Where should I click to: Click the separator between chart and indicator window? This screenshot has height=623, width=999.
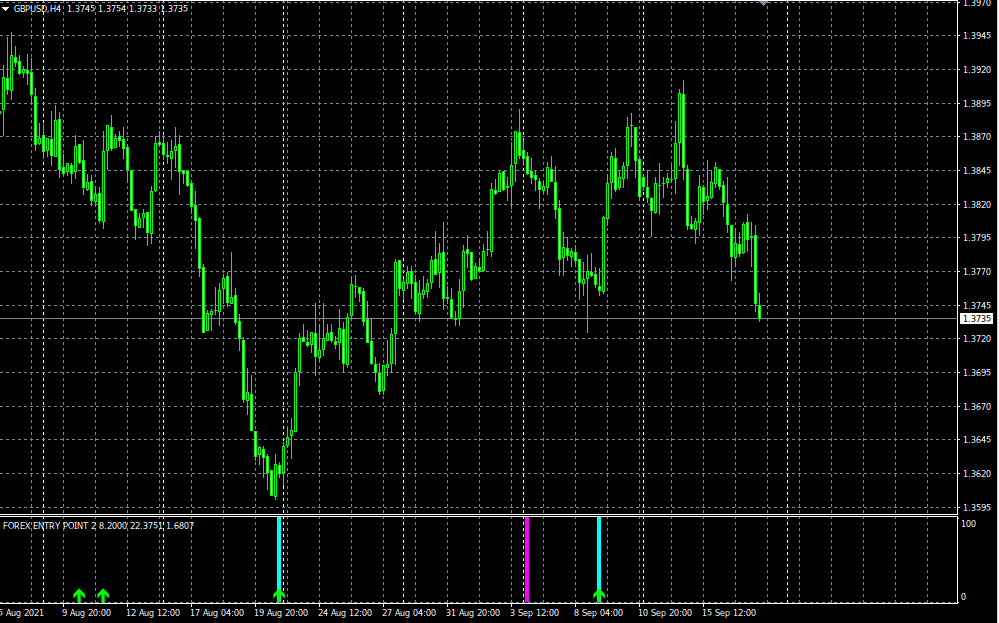tap(480, 516)
